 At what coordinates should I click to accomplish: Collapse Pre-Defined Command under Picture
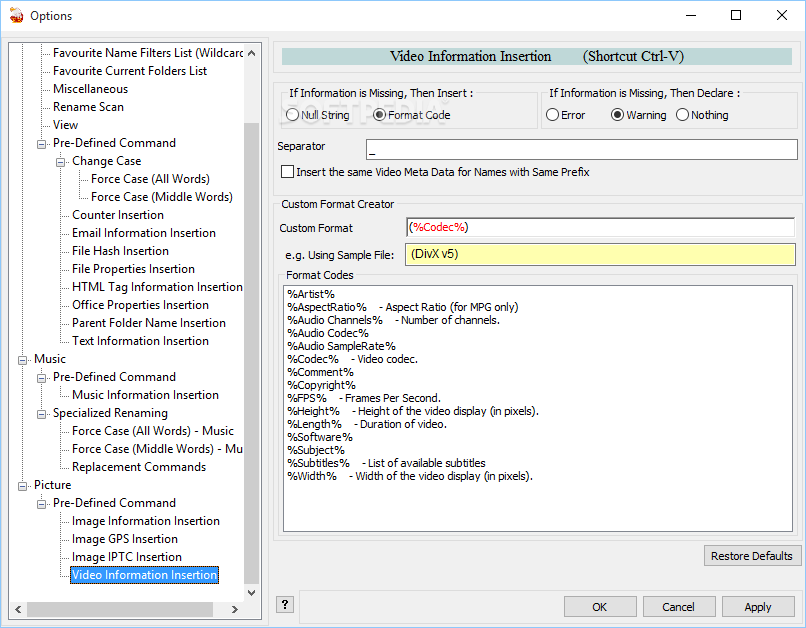coord(41,504)
